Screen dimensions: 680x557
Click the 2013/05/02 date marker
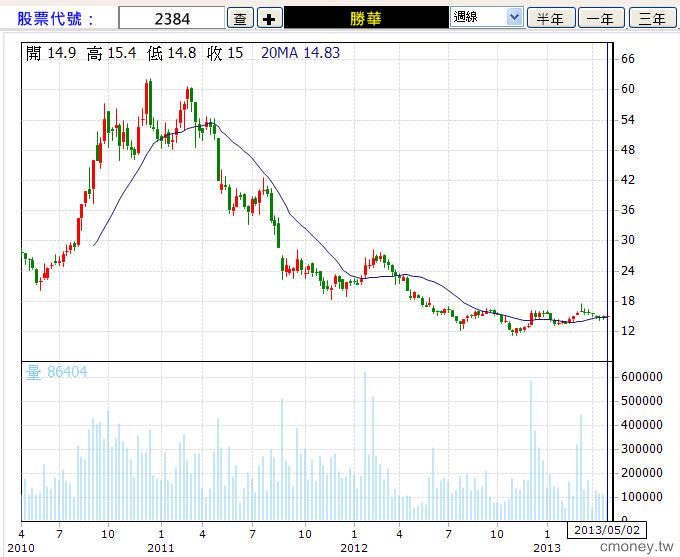pos(607,530)
